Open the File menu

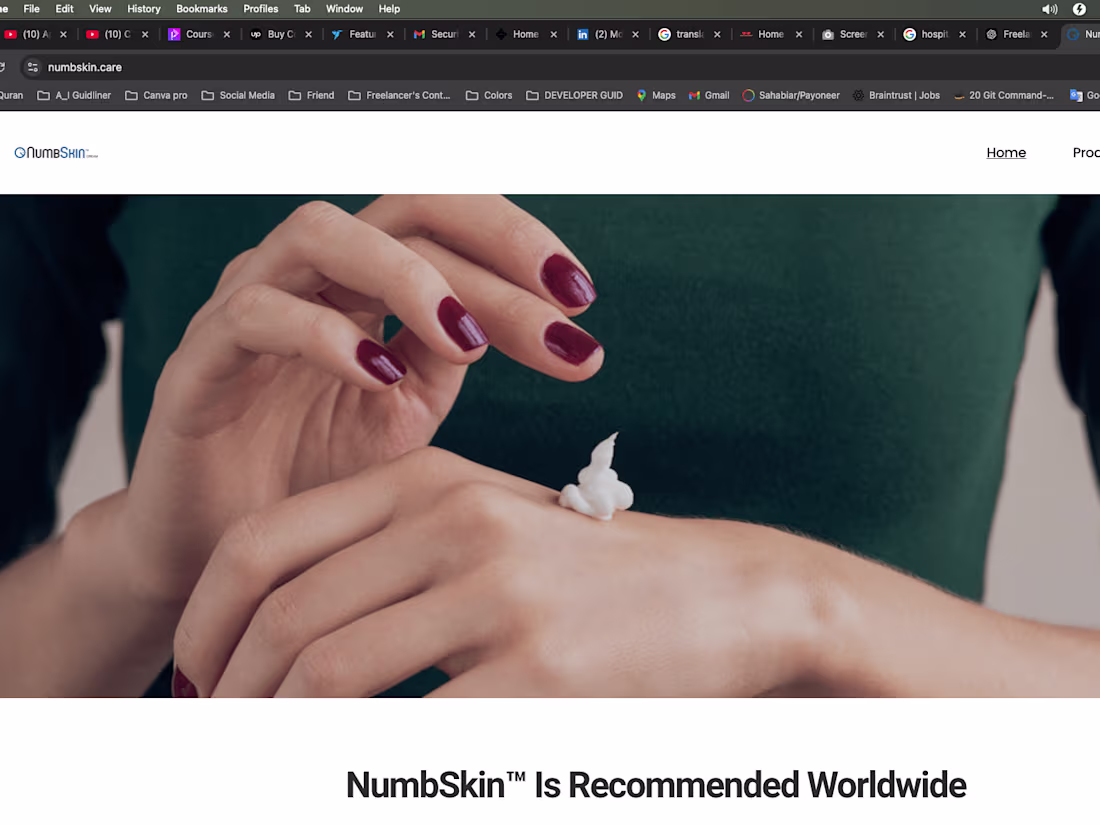click(x=32, y=9)
